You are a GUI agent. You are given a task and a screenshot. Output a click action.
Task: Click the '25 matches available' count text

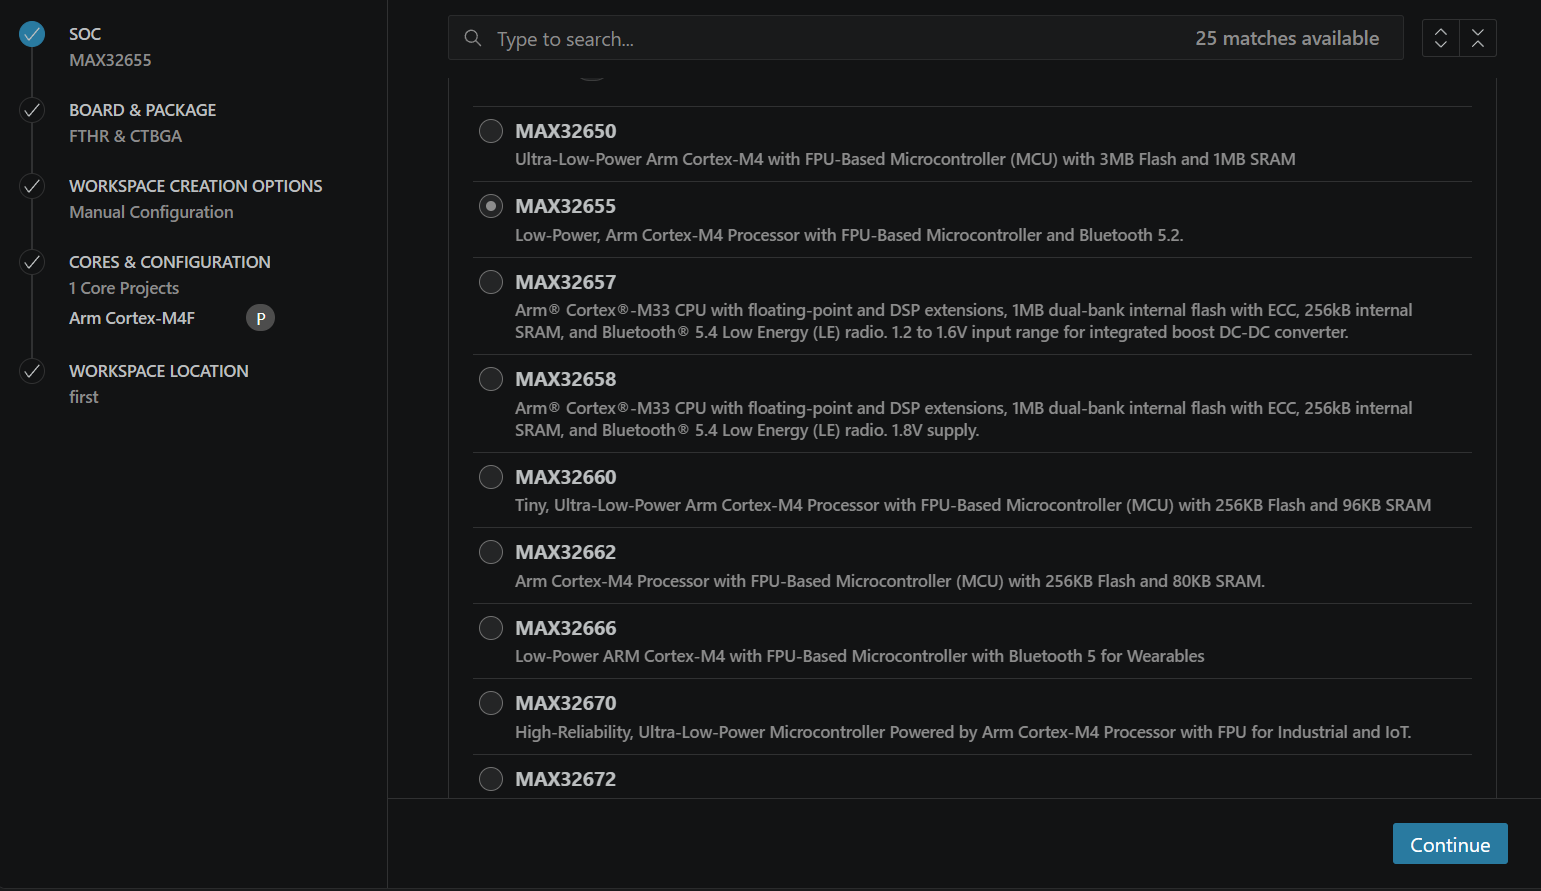point(1287,38)
